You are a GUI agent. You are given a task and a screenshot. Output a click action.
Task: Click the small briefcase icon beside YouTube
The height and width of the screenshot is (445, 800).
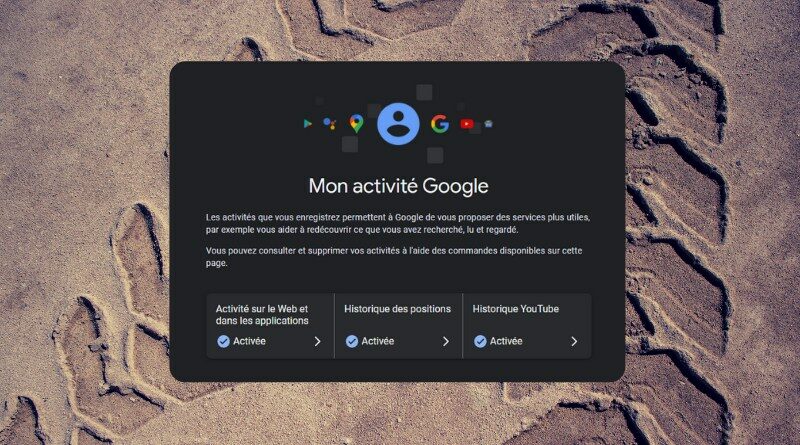489,123
